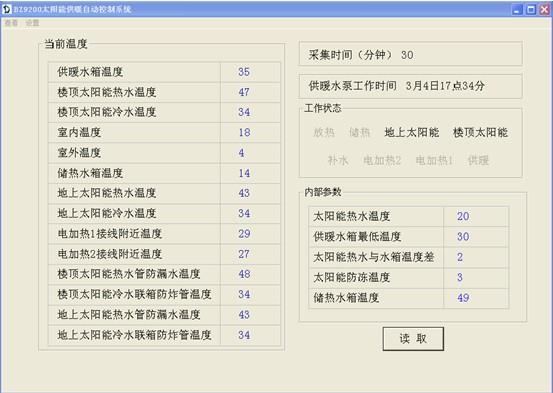553x393 pixels.
Task: Minimize the BZ9200 window
Action: 517,10
